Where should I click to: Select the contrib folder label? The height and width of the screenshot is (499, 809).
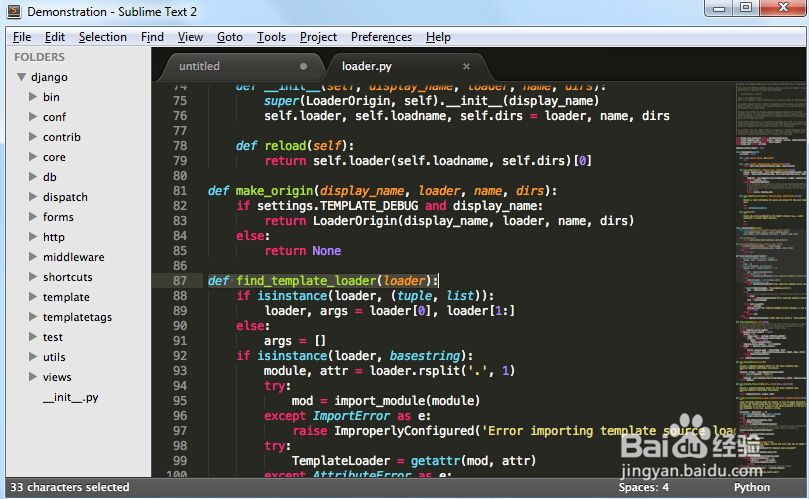62,137
